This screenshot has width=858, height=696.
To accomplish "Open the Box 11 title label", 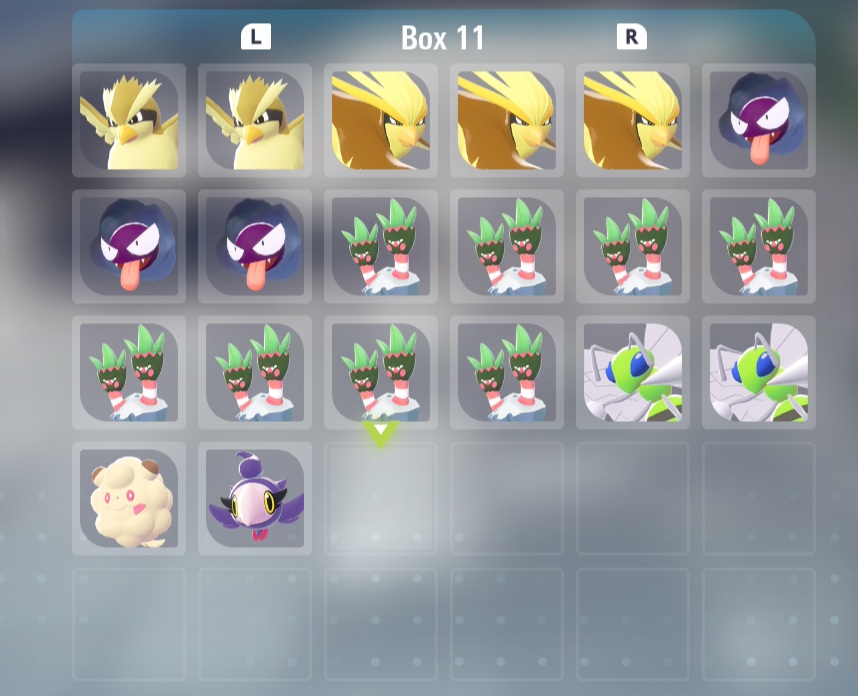I will click(443, 38).
